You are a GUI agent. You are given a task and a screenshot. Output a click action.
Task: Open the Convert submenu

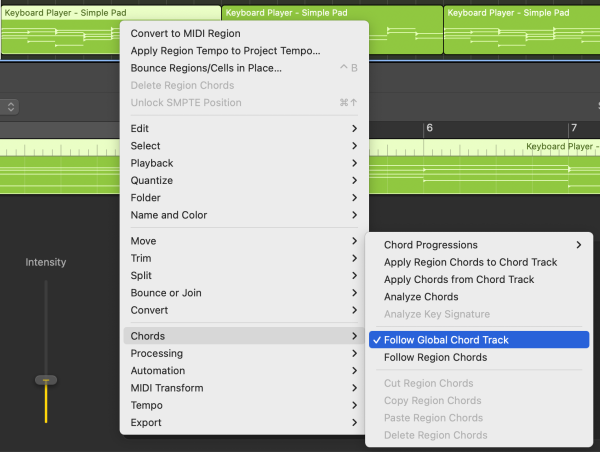coord(244,310)
